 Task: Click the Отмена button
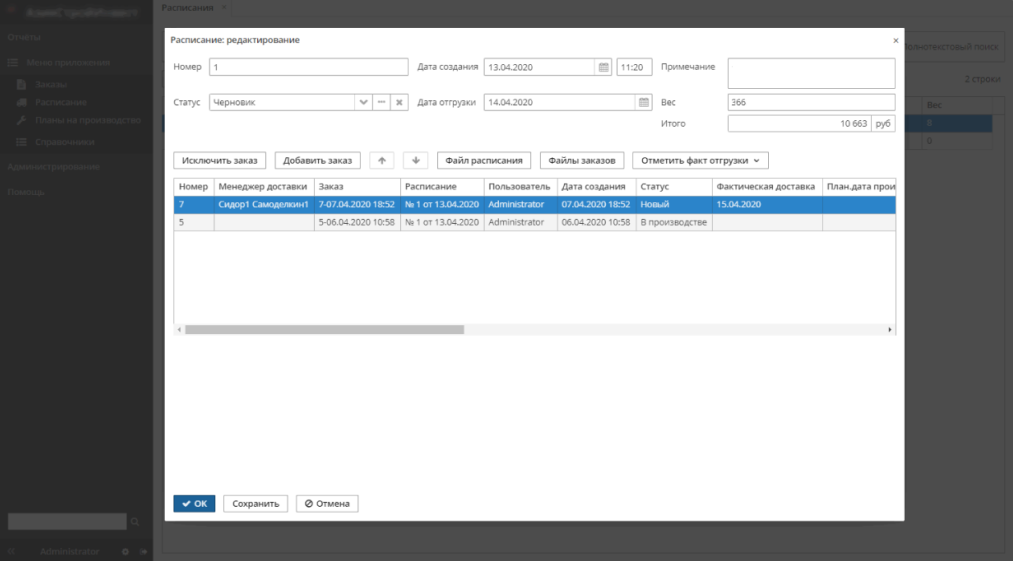(327, 504)
